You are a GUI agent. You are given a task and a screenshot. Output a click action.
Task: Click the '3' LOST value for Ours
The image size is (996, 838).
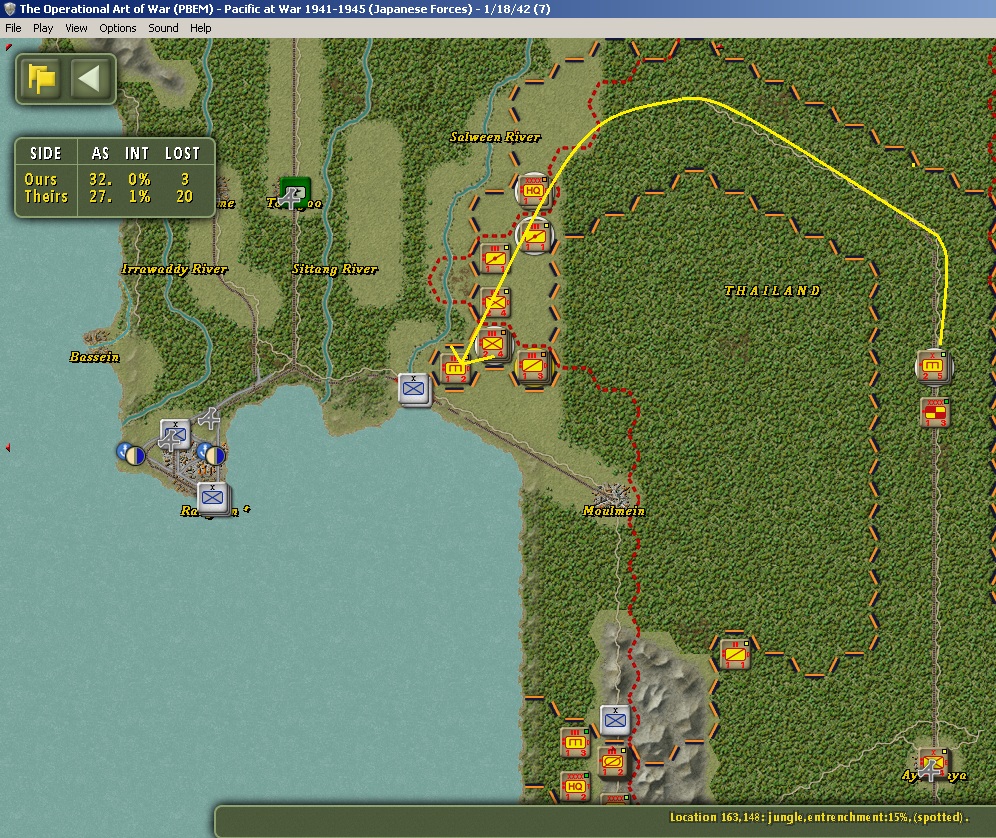(185, 180)
